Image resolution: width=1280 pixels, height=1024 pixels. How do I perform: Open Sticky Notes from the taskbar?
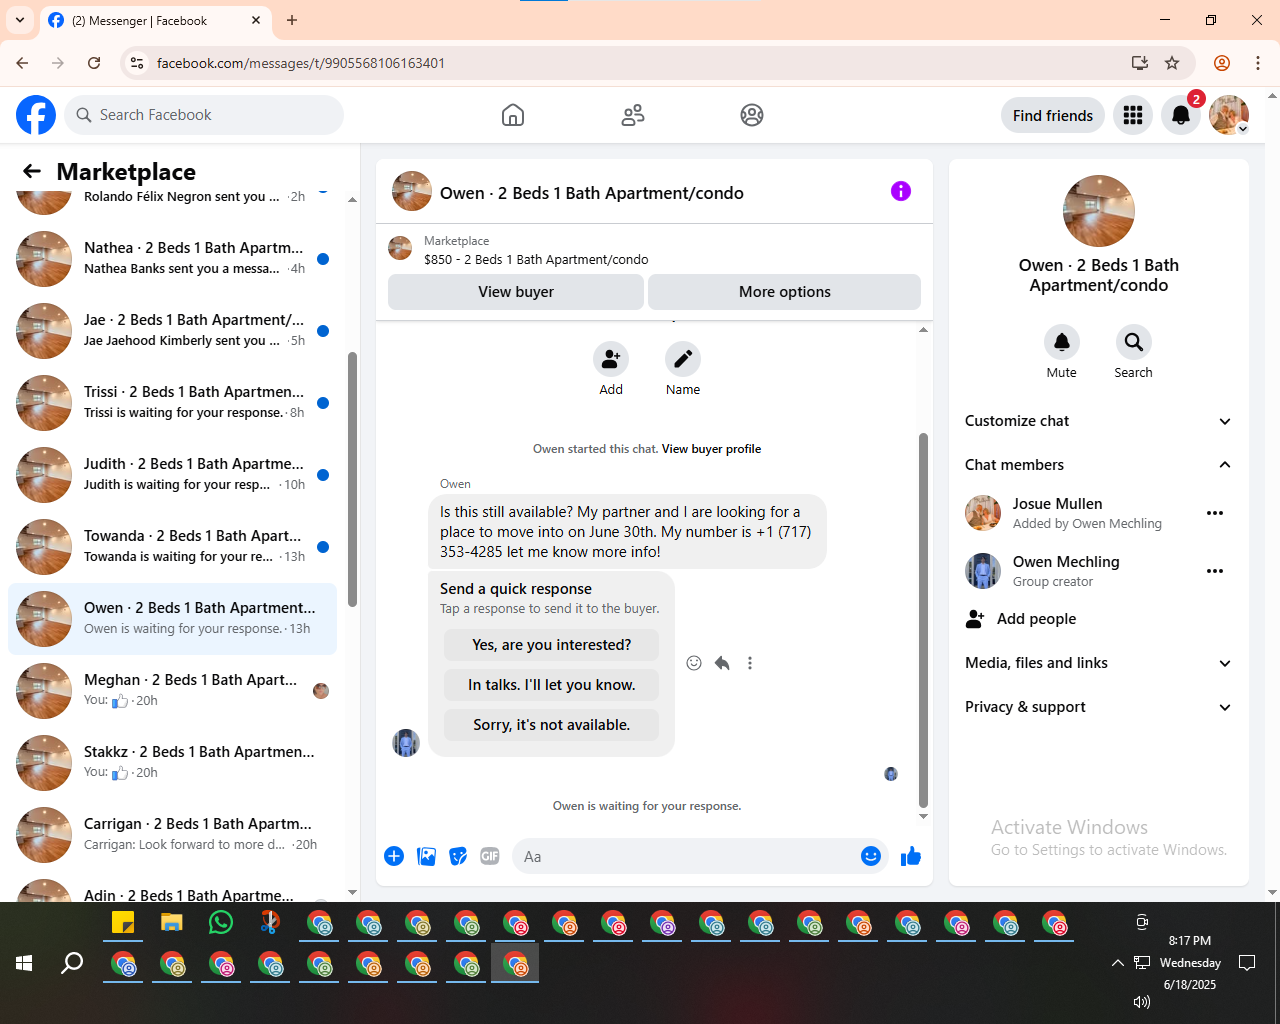(x=123, y=922)
